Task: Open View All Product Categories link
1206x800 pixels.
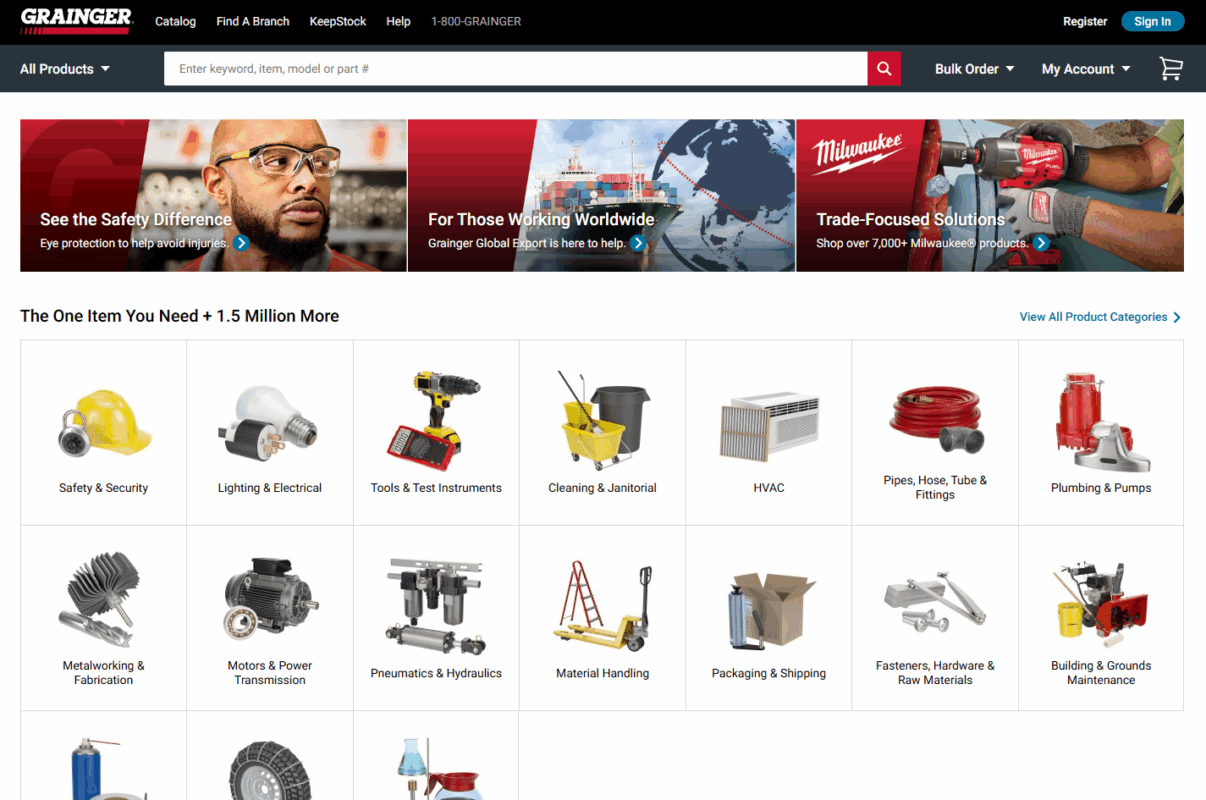Action: point(1099,317)
